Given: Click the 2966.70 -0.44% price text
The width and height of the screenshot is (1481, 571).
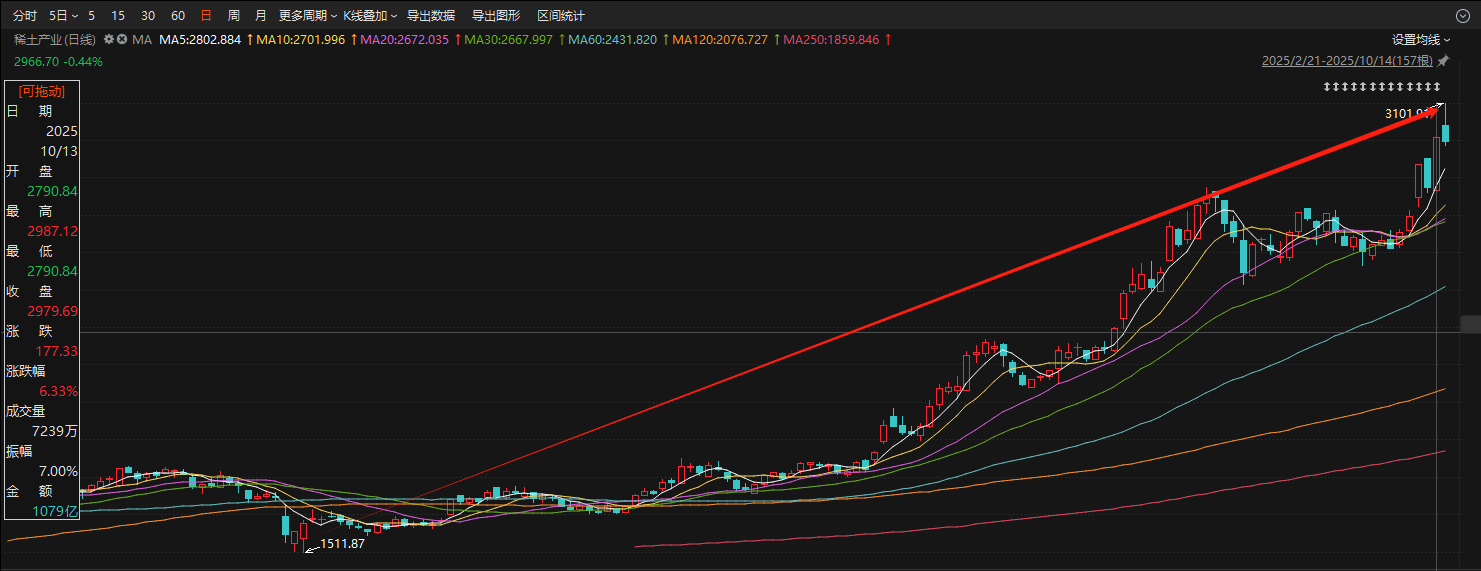Looking at the screenshot, I should [x=58, y=61].
